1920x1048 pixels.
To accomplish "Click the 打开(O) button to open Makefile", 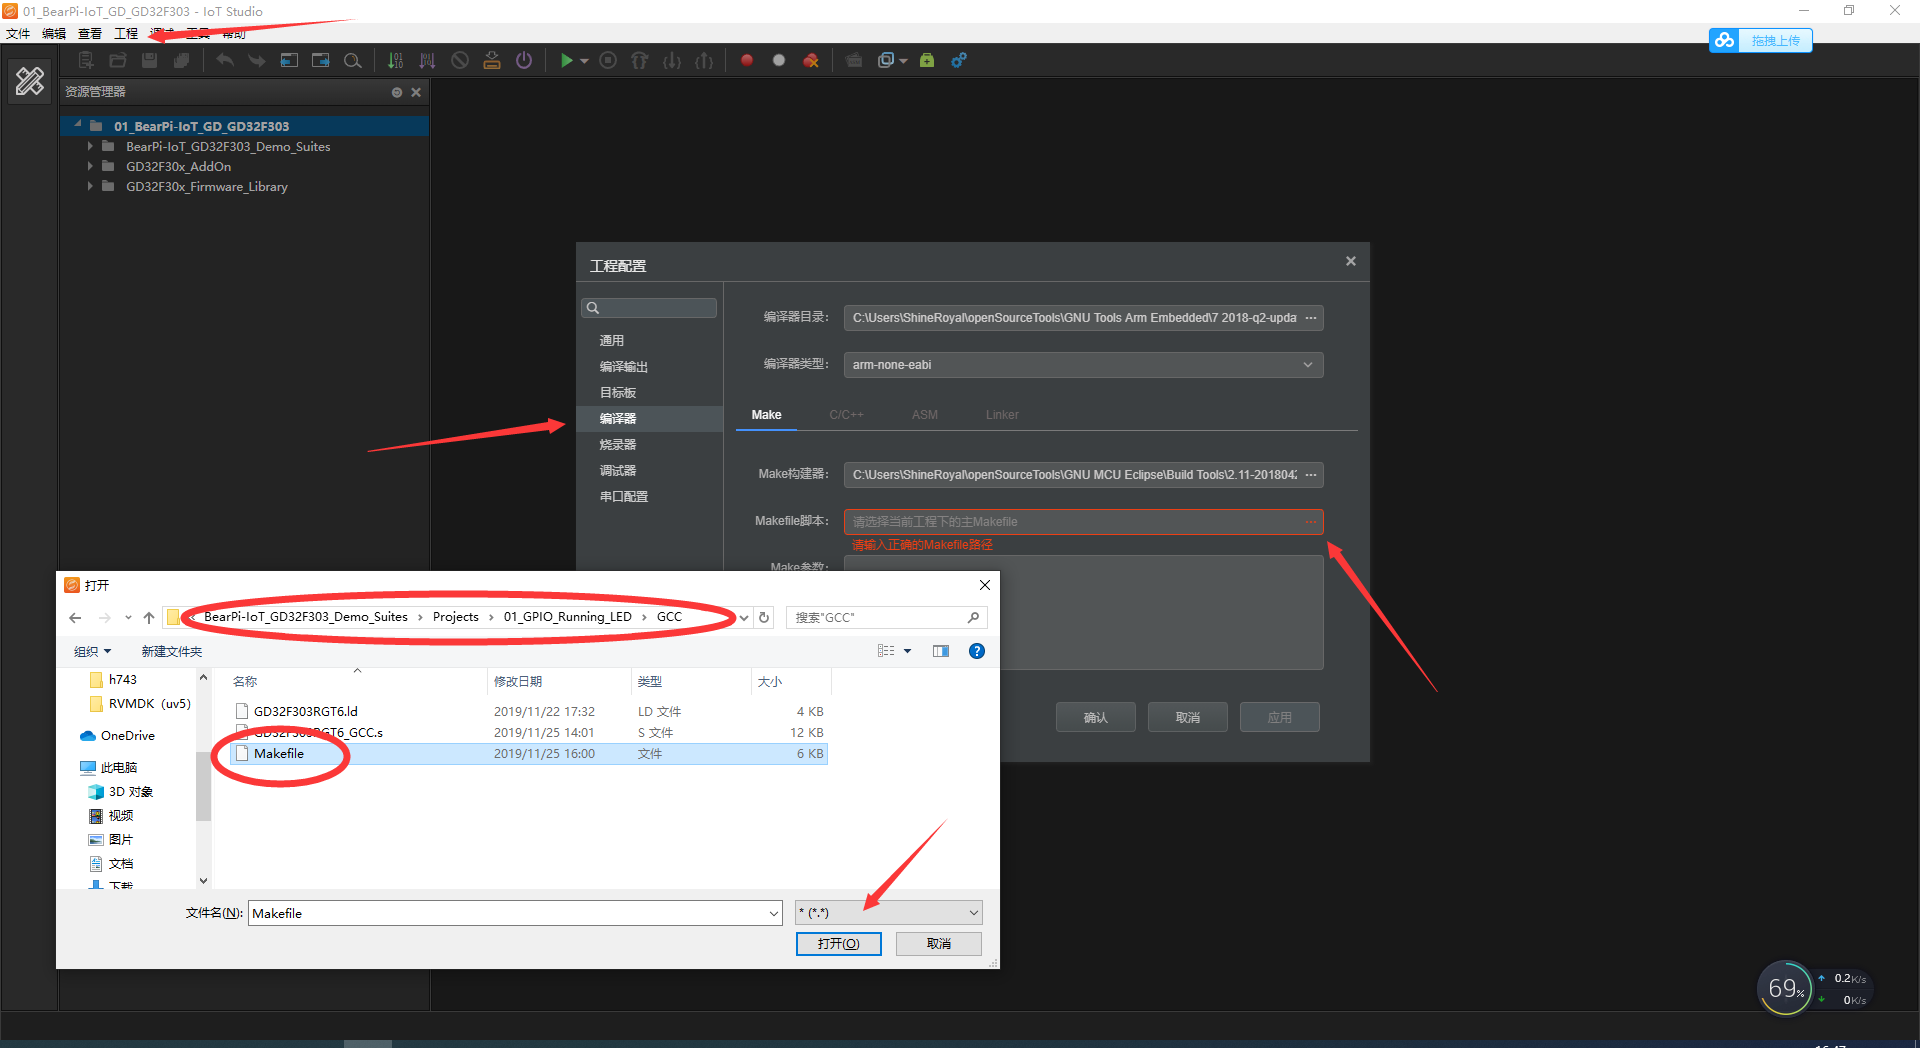I will pyautogui.click(x=838, y=943).
